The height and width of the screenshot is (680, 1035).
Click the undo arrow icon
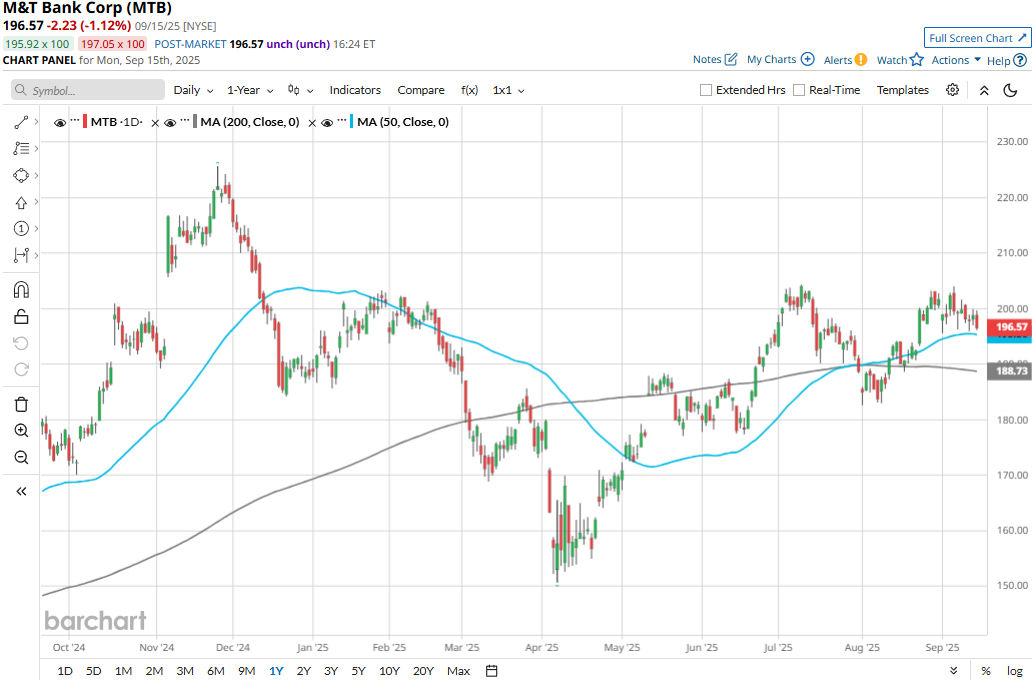click(21, 343)
